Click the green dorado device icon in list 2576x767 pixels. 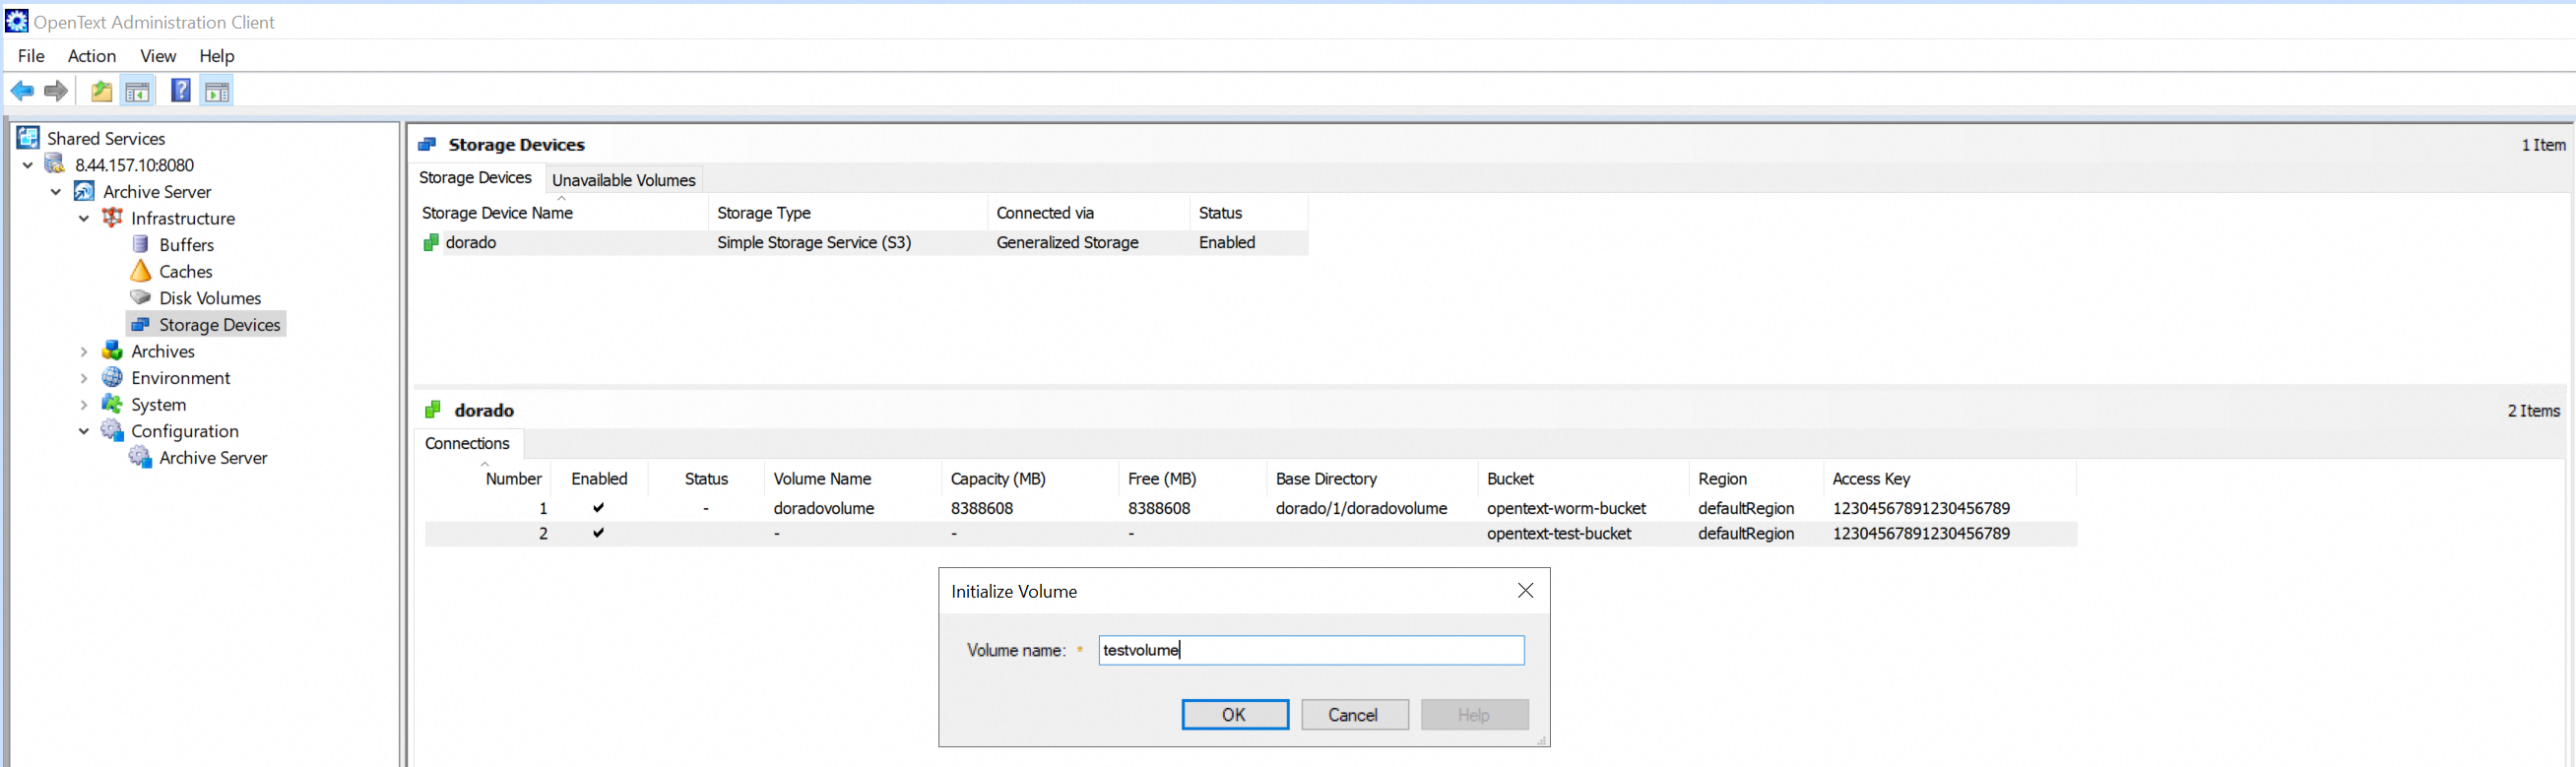(431, 242)
